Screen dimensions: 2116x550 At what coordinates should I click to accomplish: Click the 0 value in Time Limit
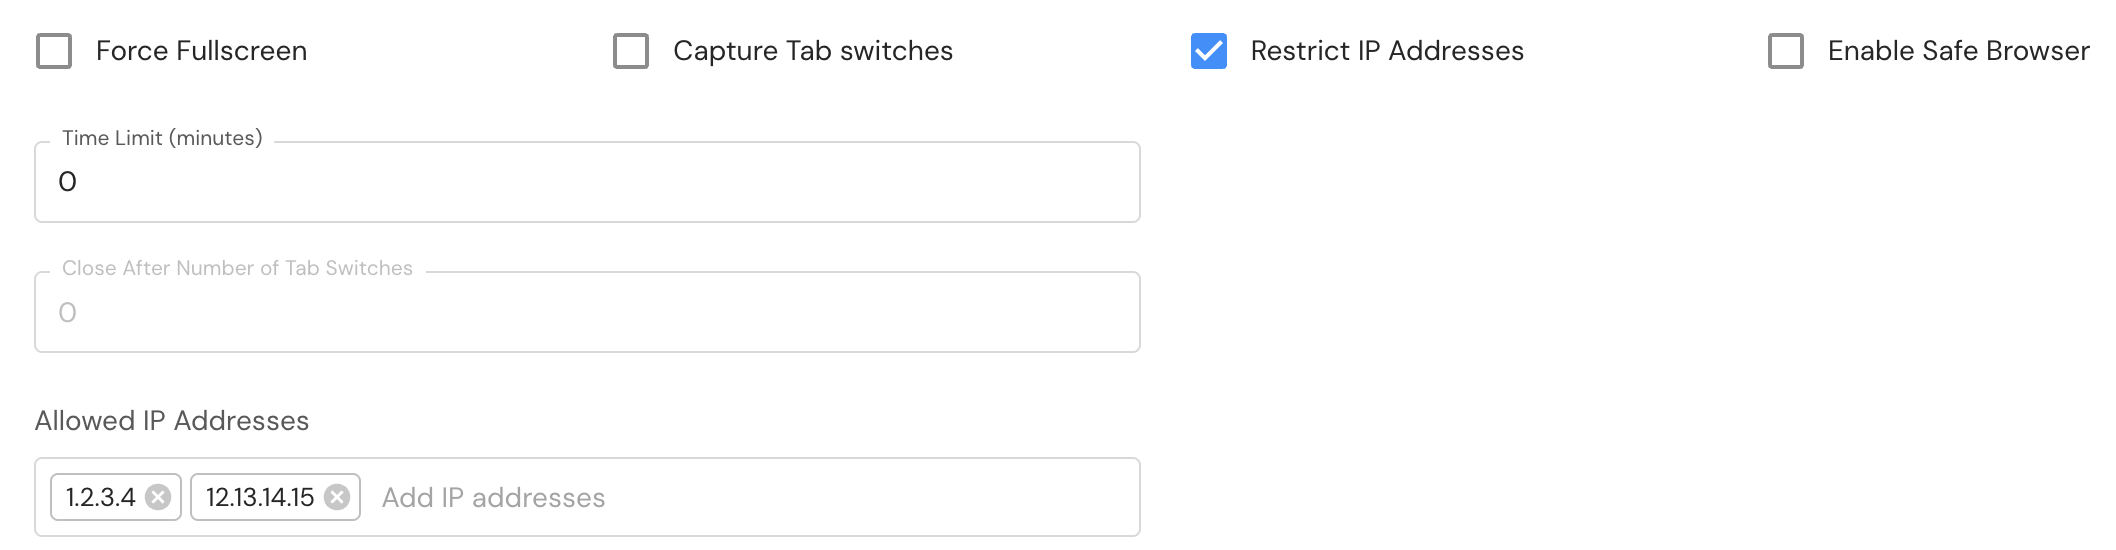[x=67, y=182]
